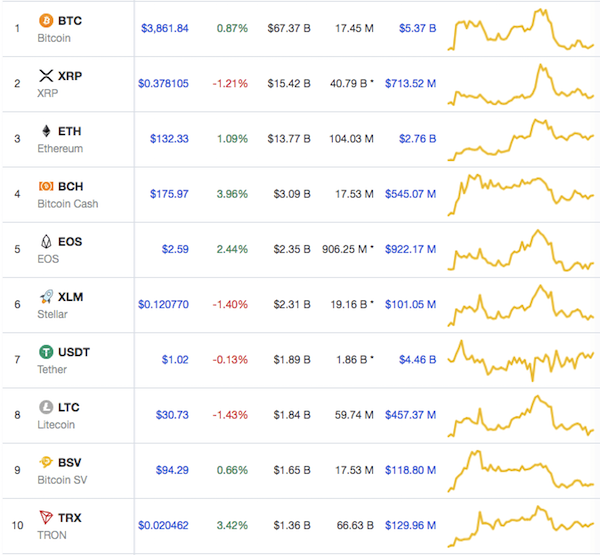Click the red TRON TRX icon
This screenshot has width=600, height=555.
pyautogui.click(x=45, y=517)
